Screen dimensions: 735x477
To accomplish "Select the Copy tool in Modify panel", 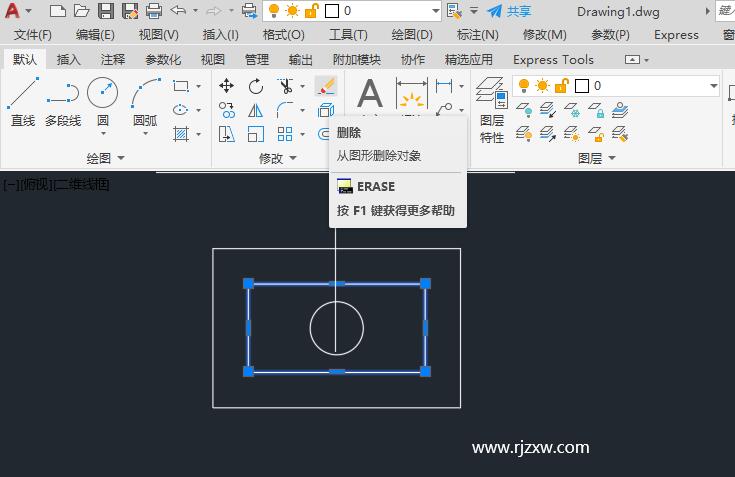I will 227,110.
